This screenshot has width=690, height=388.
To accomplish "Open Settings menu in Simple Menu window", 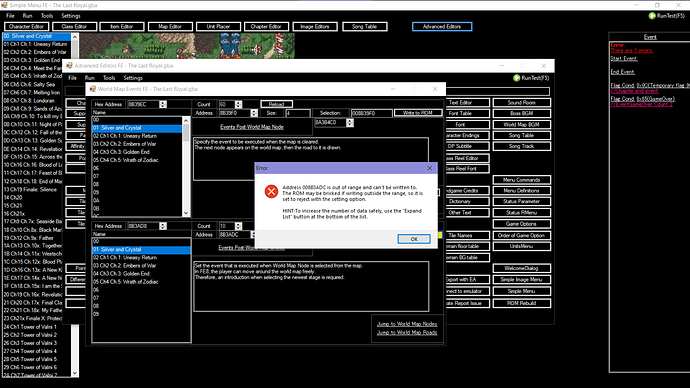I will coord(70,16).
